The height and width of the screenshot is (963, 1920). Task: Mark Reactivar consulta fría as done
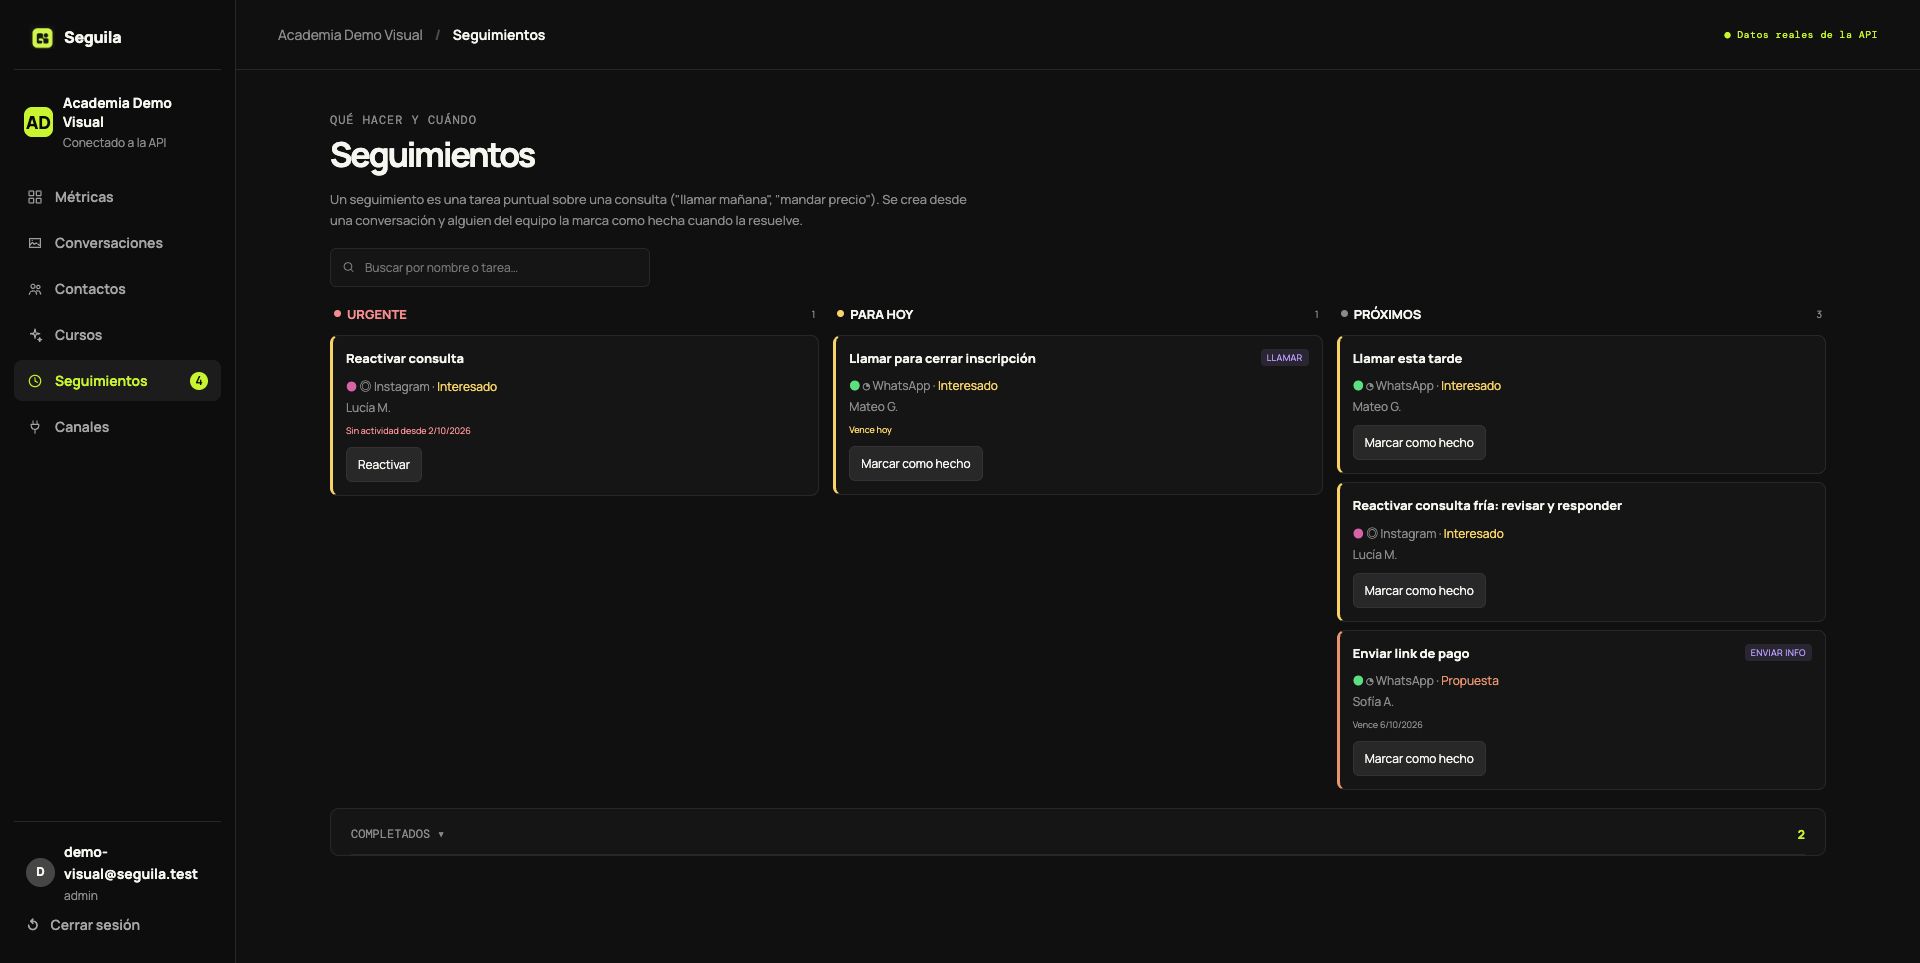tap(1419, 591)
